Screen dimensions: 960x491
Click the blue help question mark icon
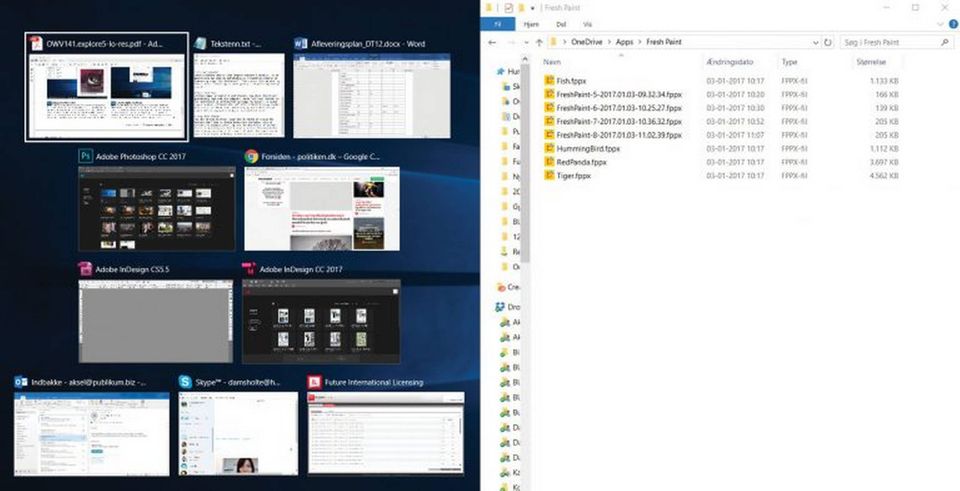pos(951,22)
